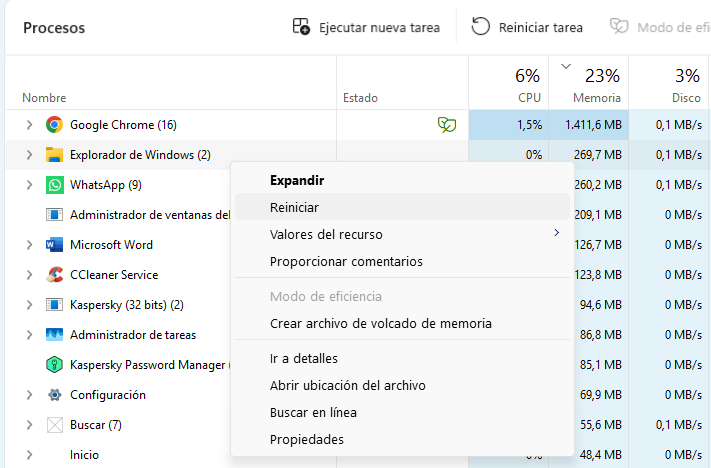This screenshot has height=468, width=711.
Task: Click Chrome's 1.411,6 MB memory value
Action: (x=593, y=125)
